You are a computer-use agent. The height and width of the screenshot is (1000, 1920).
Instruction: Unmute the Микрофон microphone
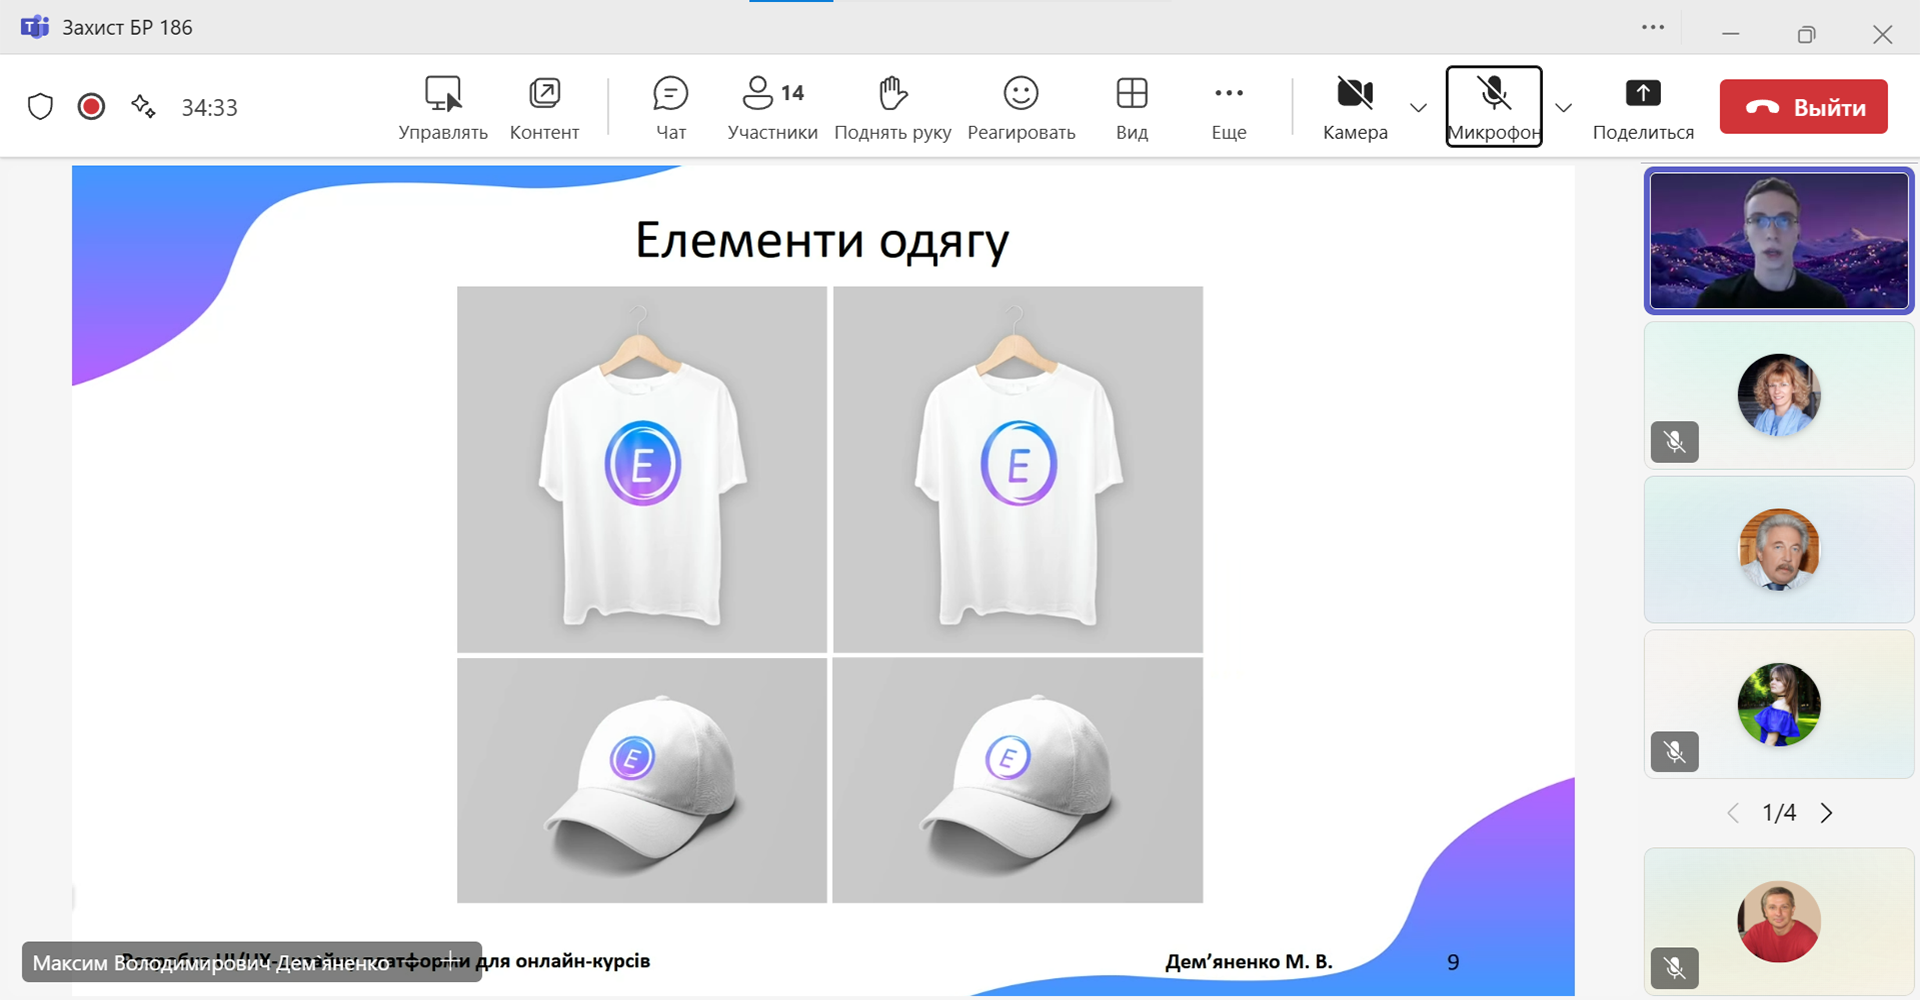[x=1493, y=107]
